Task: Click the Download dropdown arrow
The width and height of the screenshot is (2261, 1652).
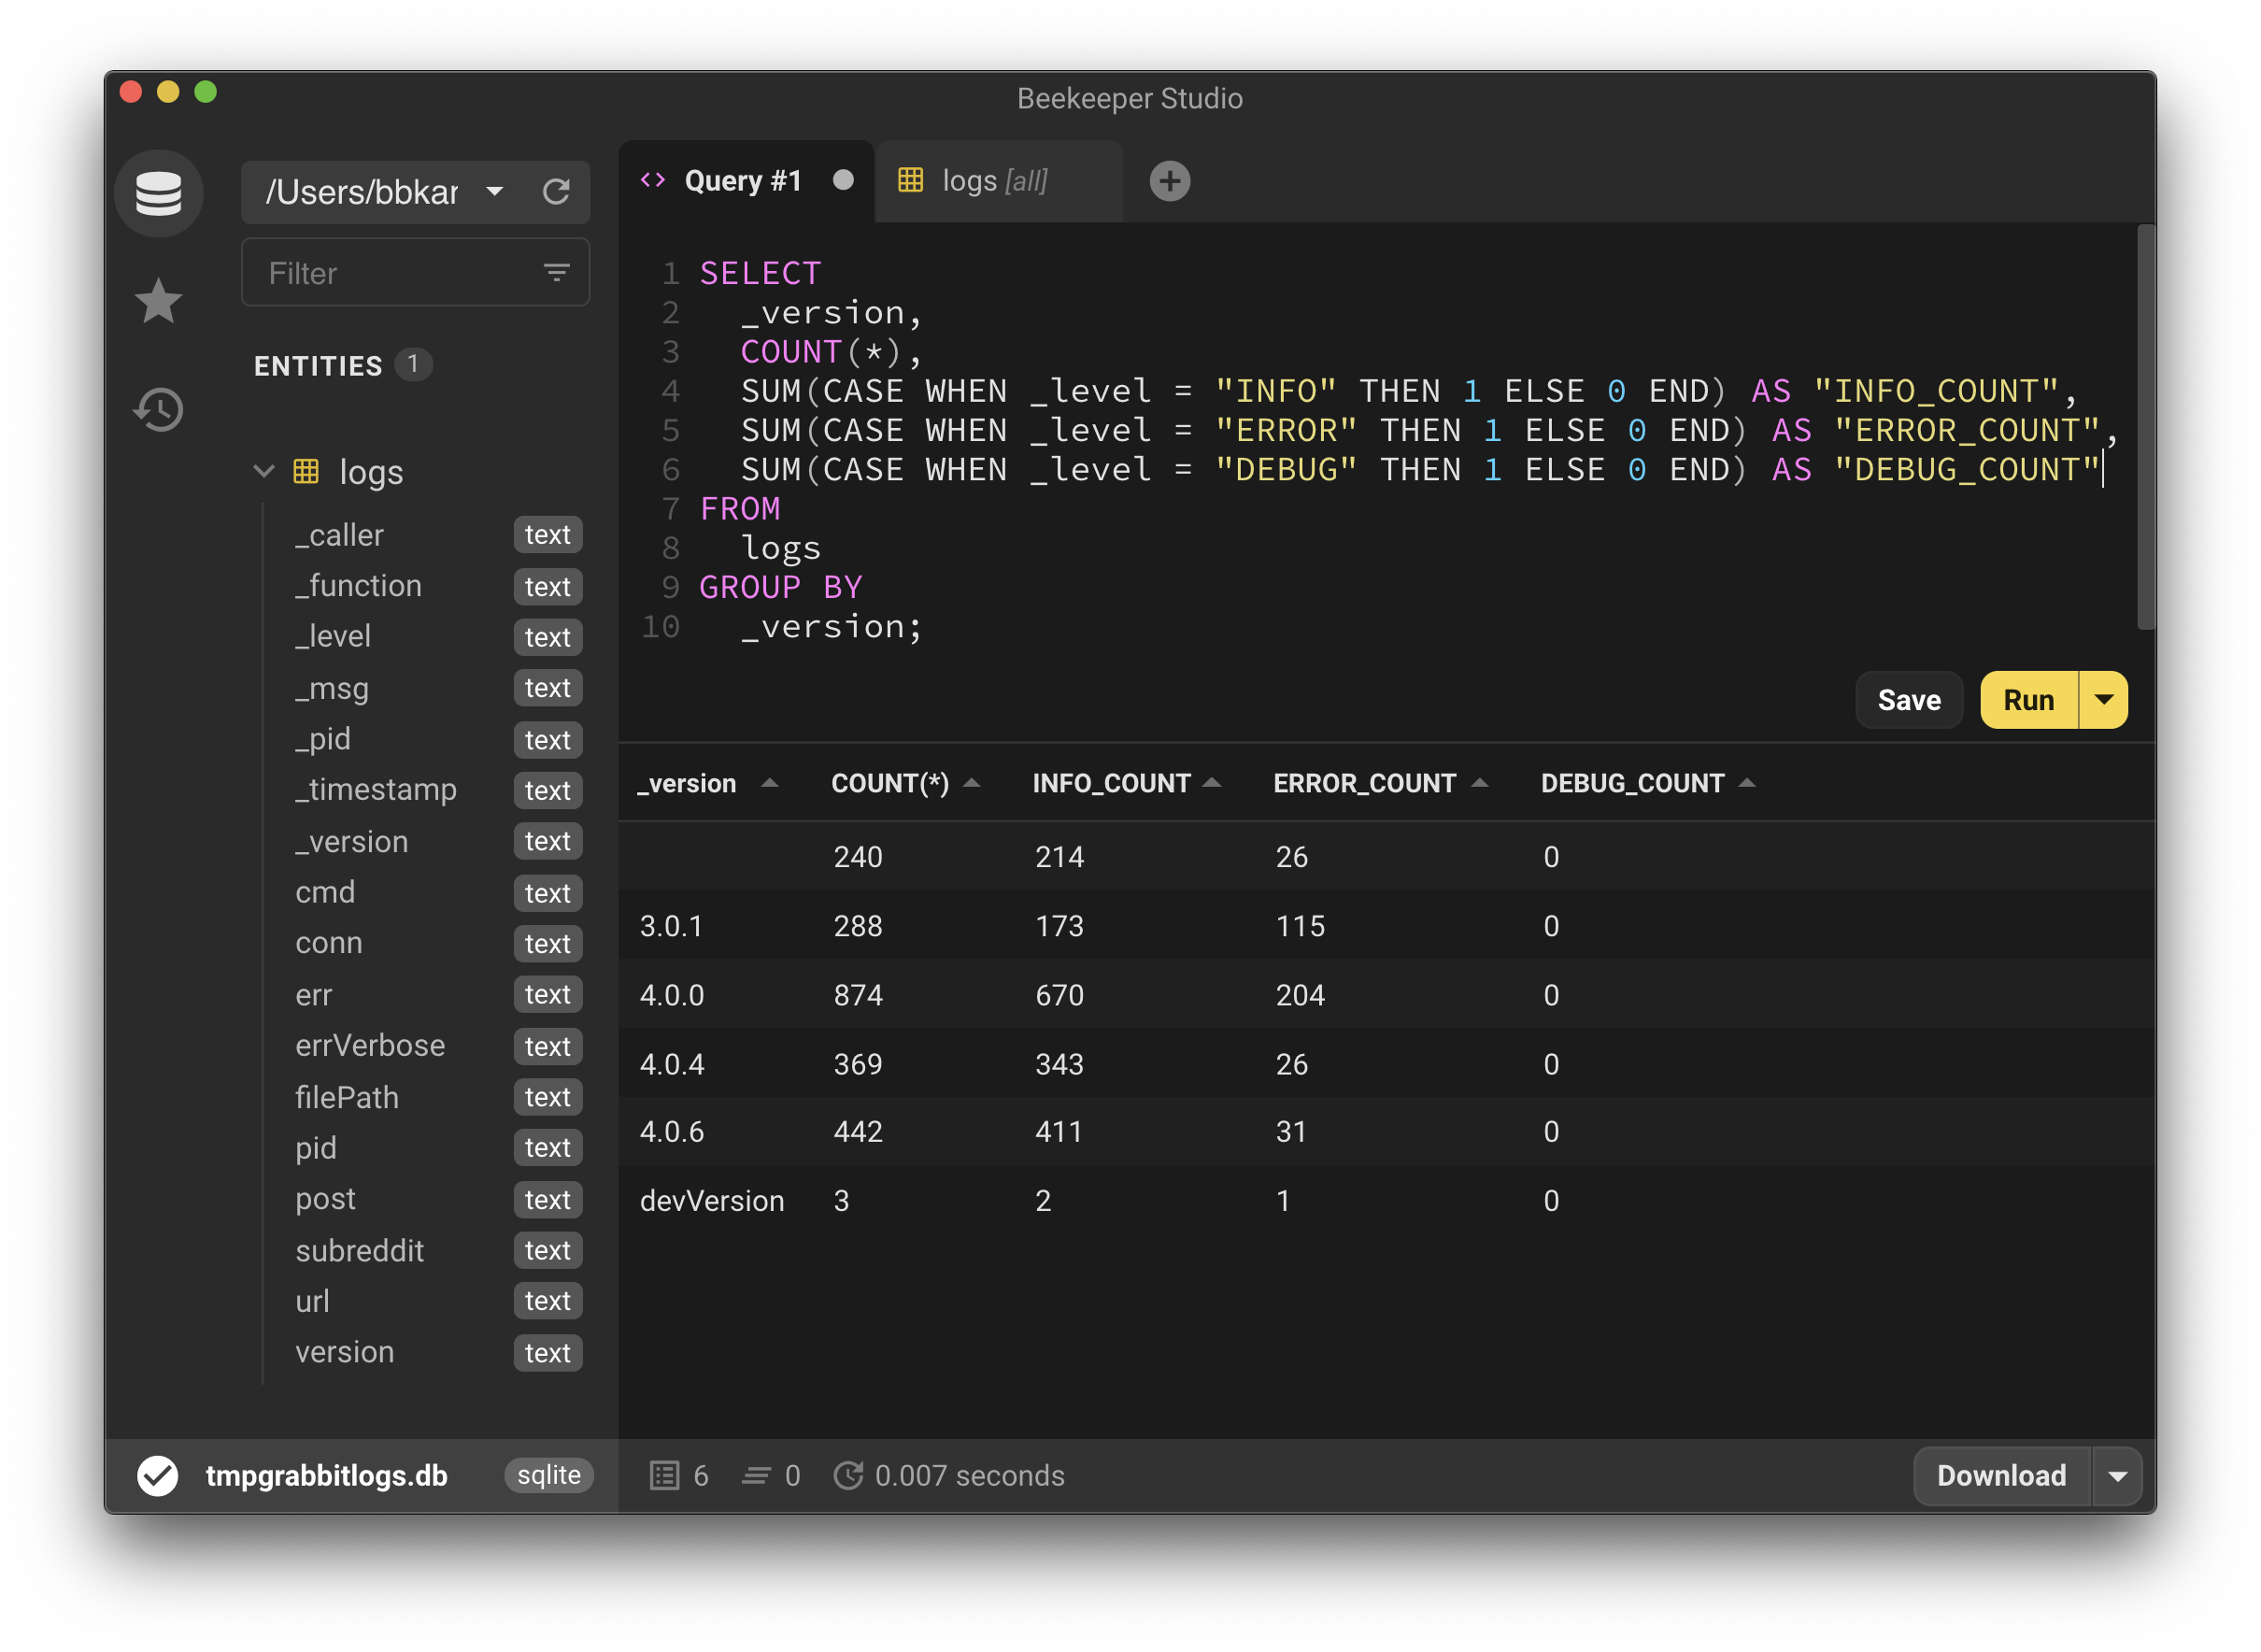Action: pyautogui.click(x=2121, y=1474)
